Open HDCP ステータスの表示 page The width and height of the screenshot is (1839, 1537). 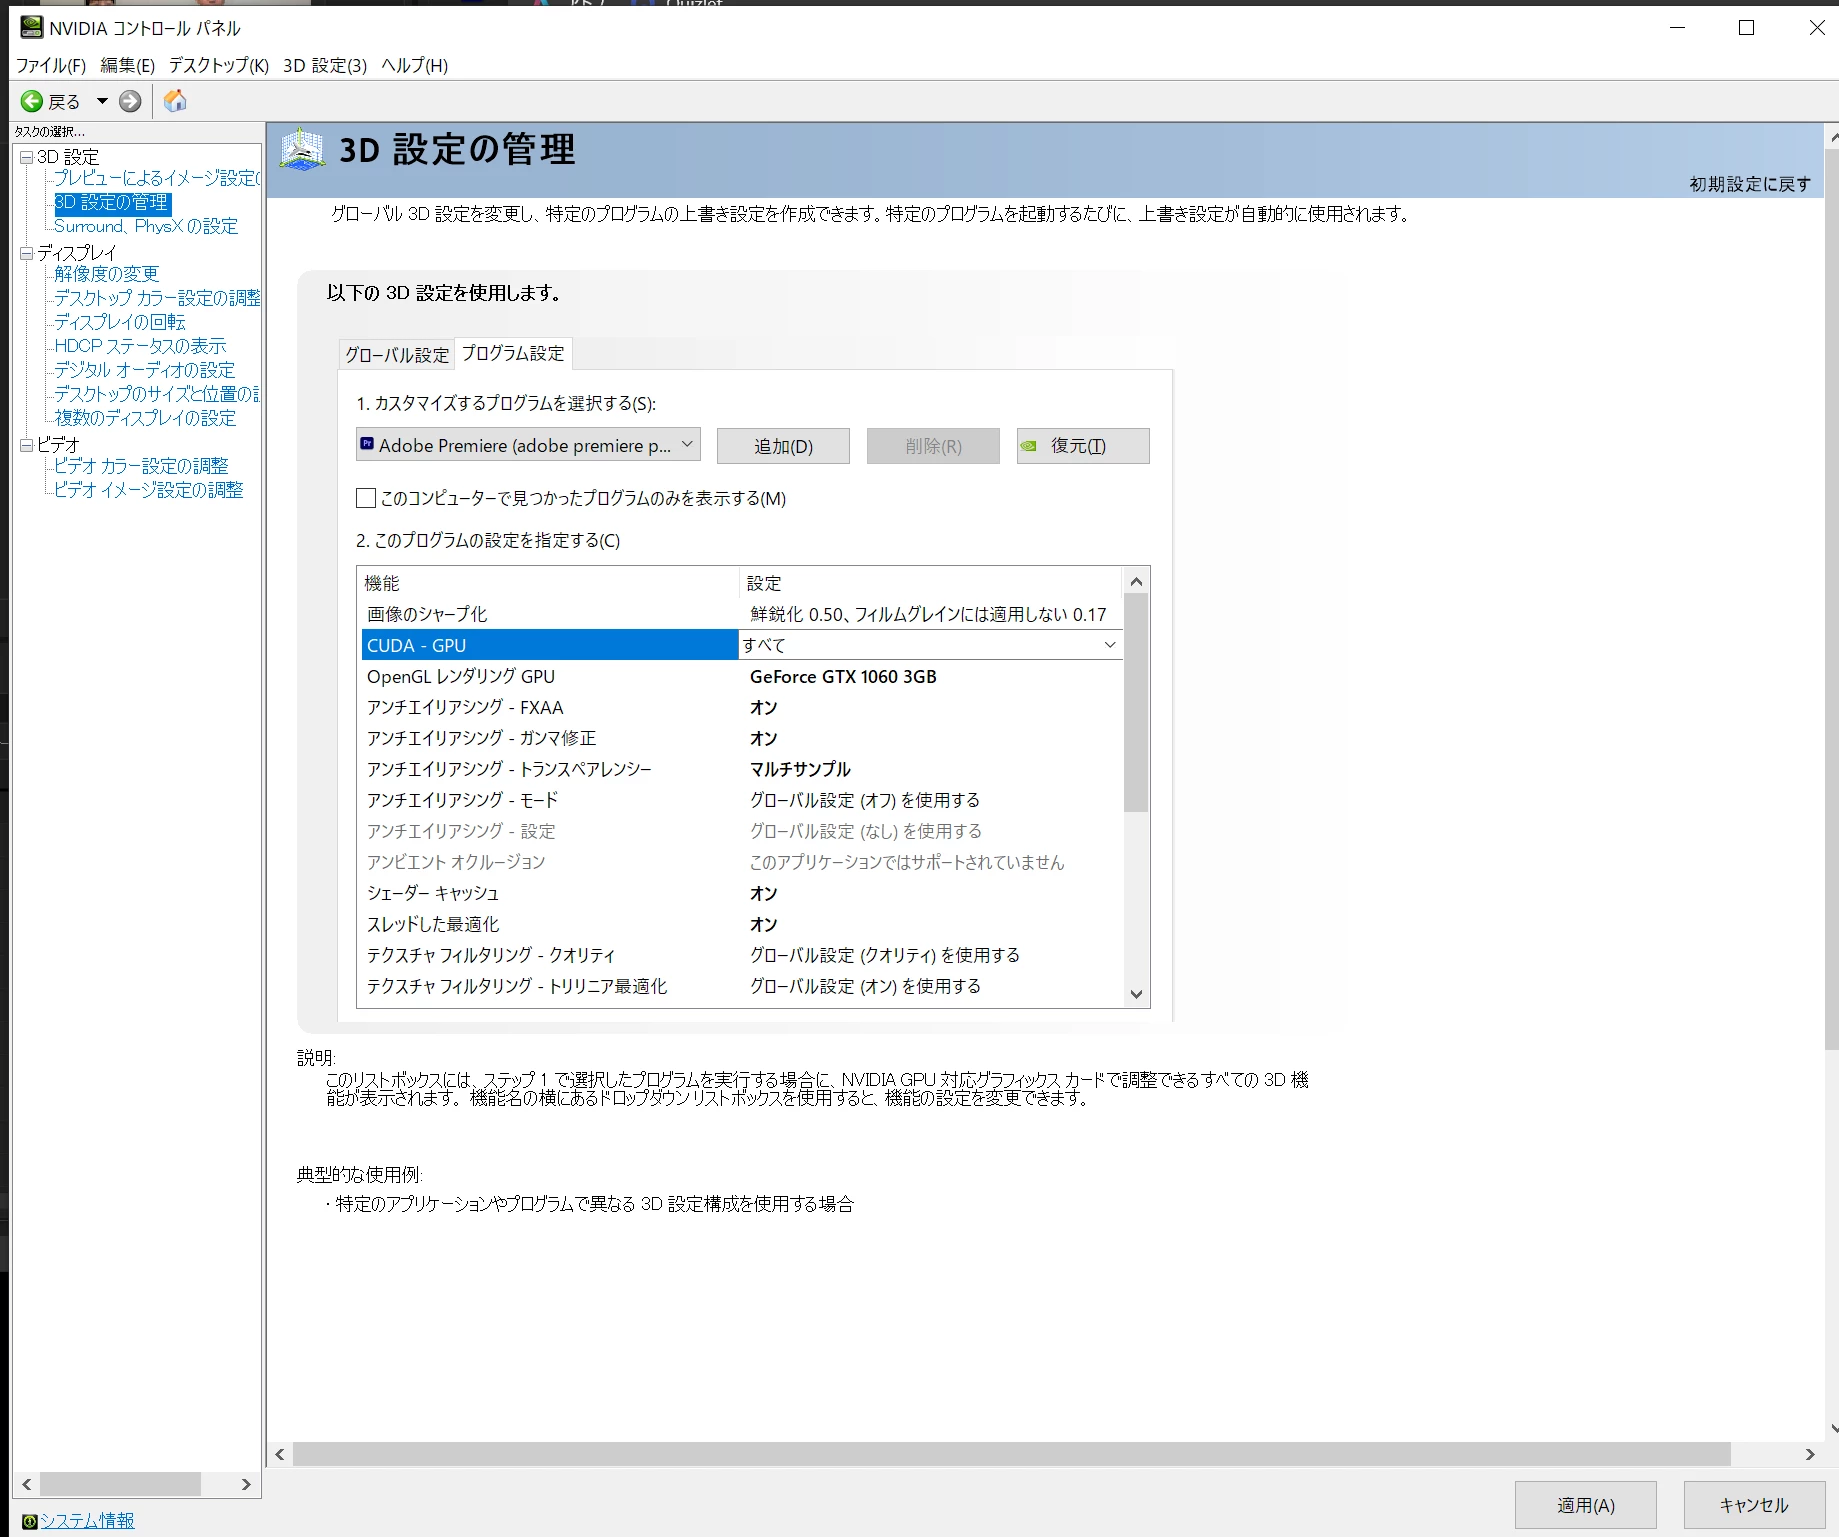[x=141, y=346]
